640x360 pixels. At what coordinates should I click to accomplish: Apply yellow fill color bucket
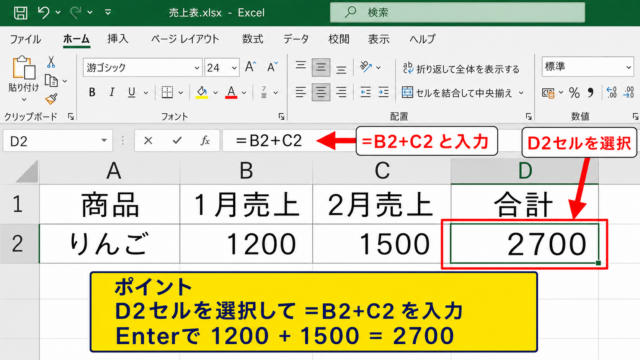pos(202,93)
